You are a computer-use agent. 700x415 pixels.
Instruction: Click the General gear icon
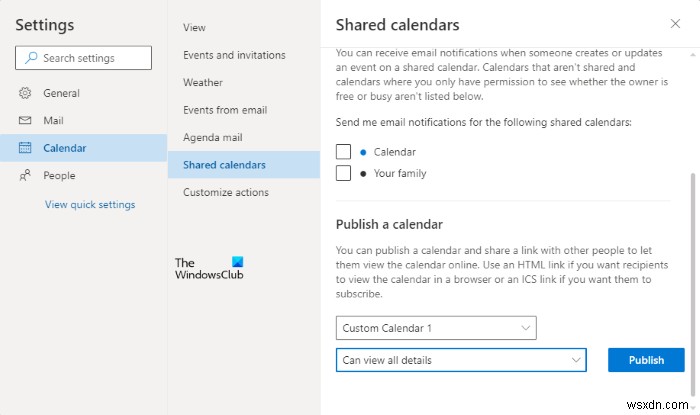pyautogui.click(x=25, y=93)
